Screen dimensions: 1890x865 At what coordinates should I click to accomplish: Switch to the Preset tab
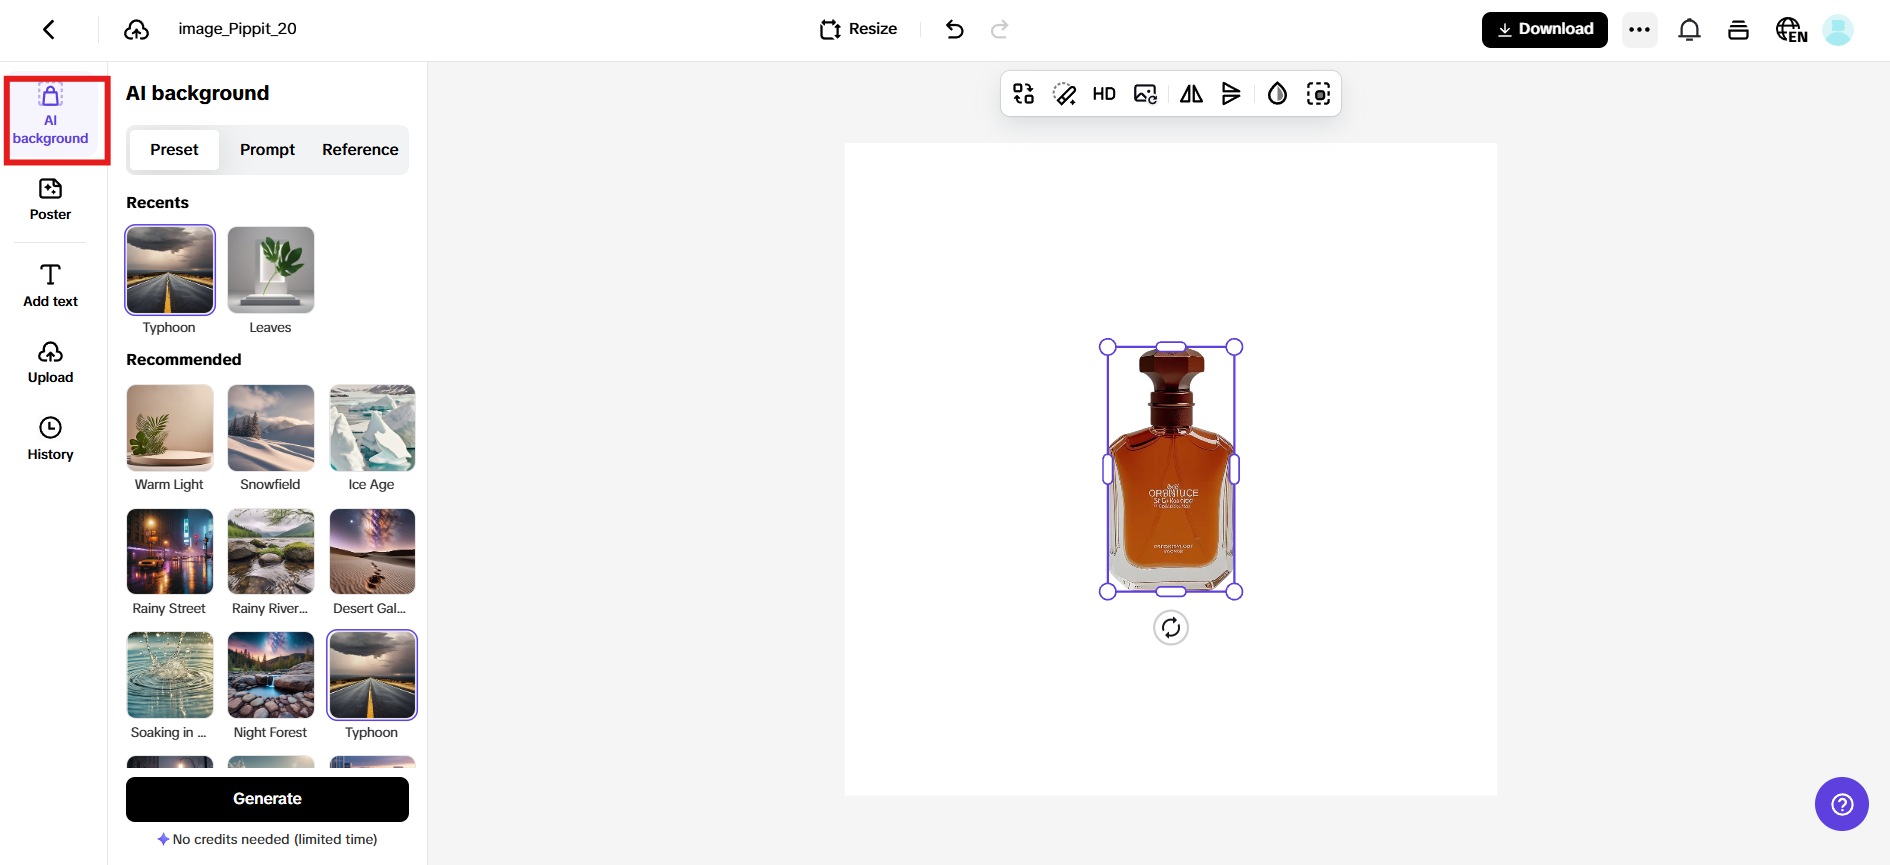(174, 150)
